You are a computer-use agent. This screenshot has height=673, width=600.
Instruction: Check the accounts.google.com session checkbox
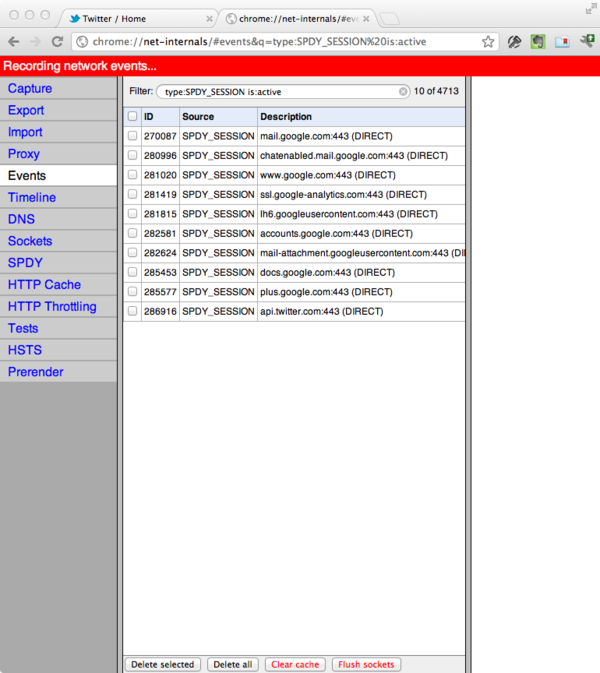(132, 233)
